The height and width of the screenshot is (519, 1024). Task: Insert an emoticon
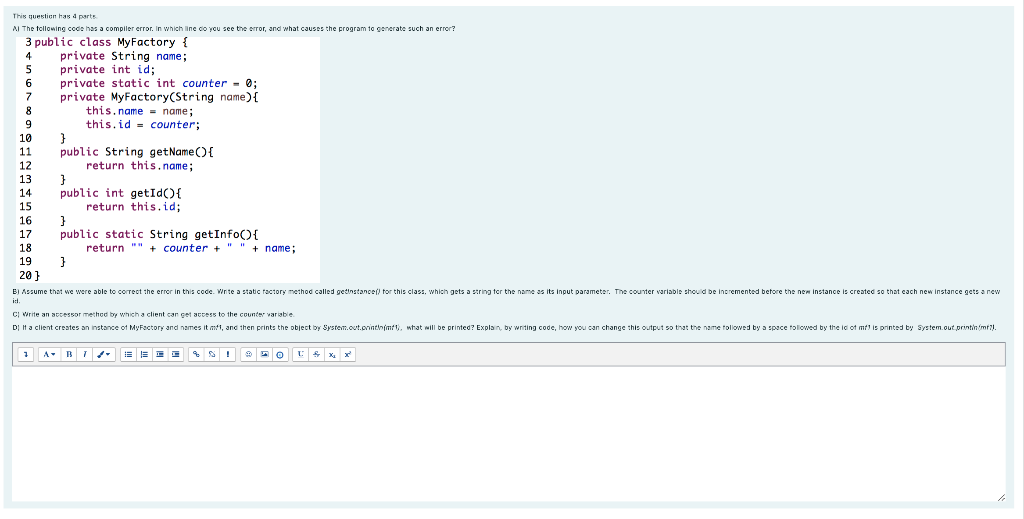249,354
